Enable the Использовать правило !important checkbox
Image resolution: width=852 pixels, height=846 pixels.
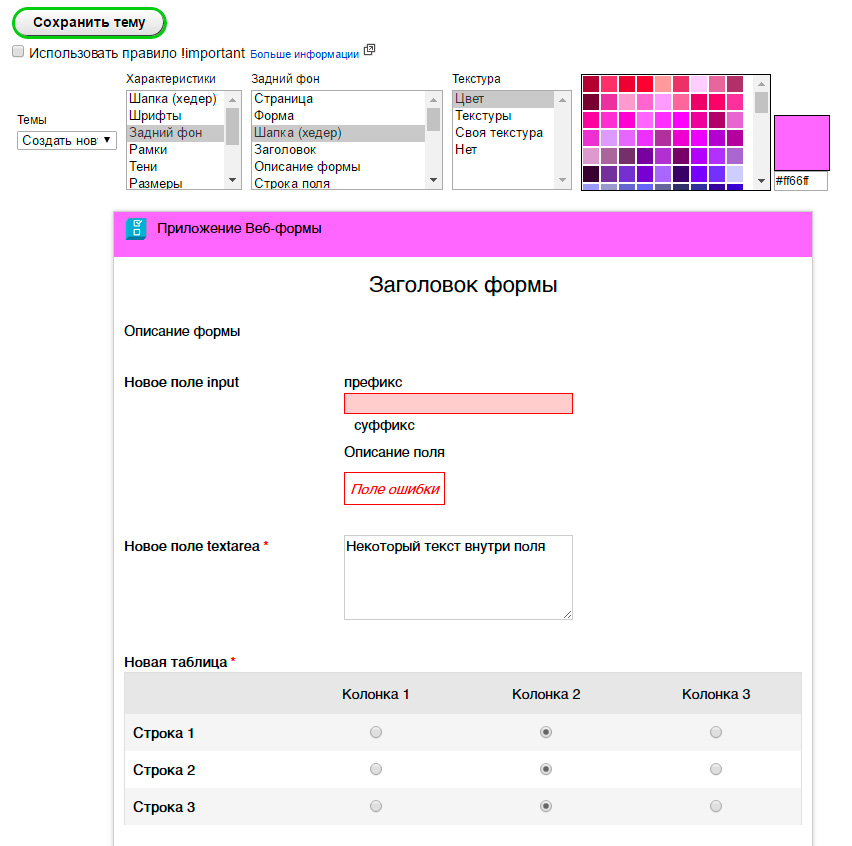[x=18, y=52]
